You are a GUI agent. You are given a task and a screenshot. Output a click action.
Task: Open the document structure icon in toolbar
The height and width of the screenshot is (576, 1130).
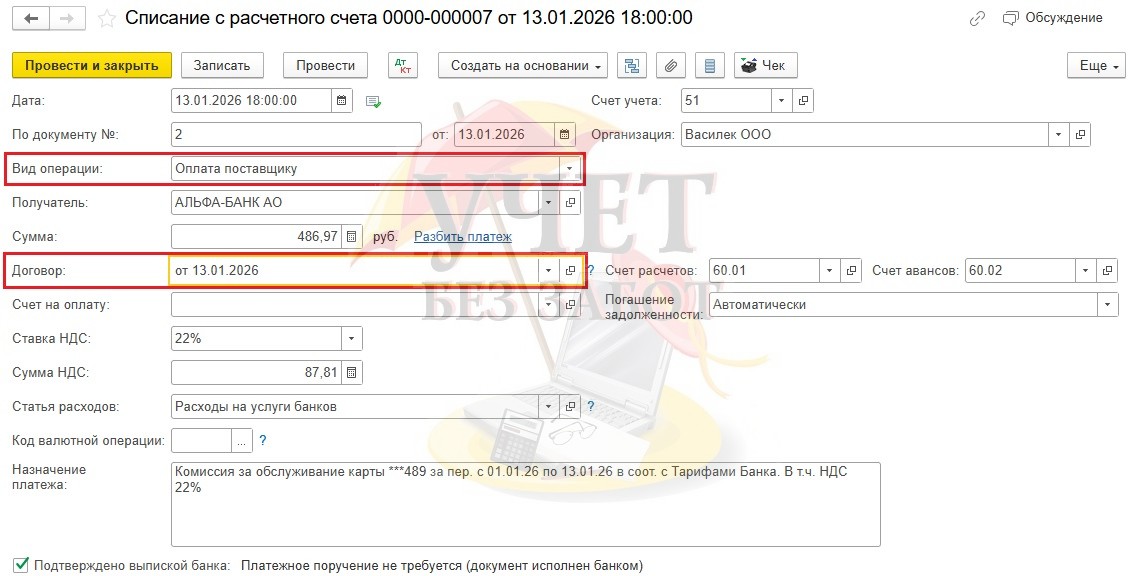pyautogui.click(x=632, y=66)
